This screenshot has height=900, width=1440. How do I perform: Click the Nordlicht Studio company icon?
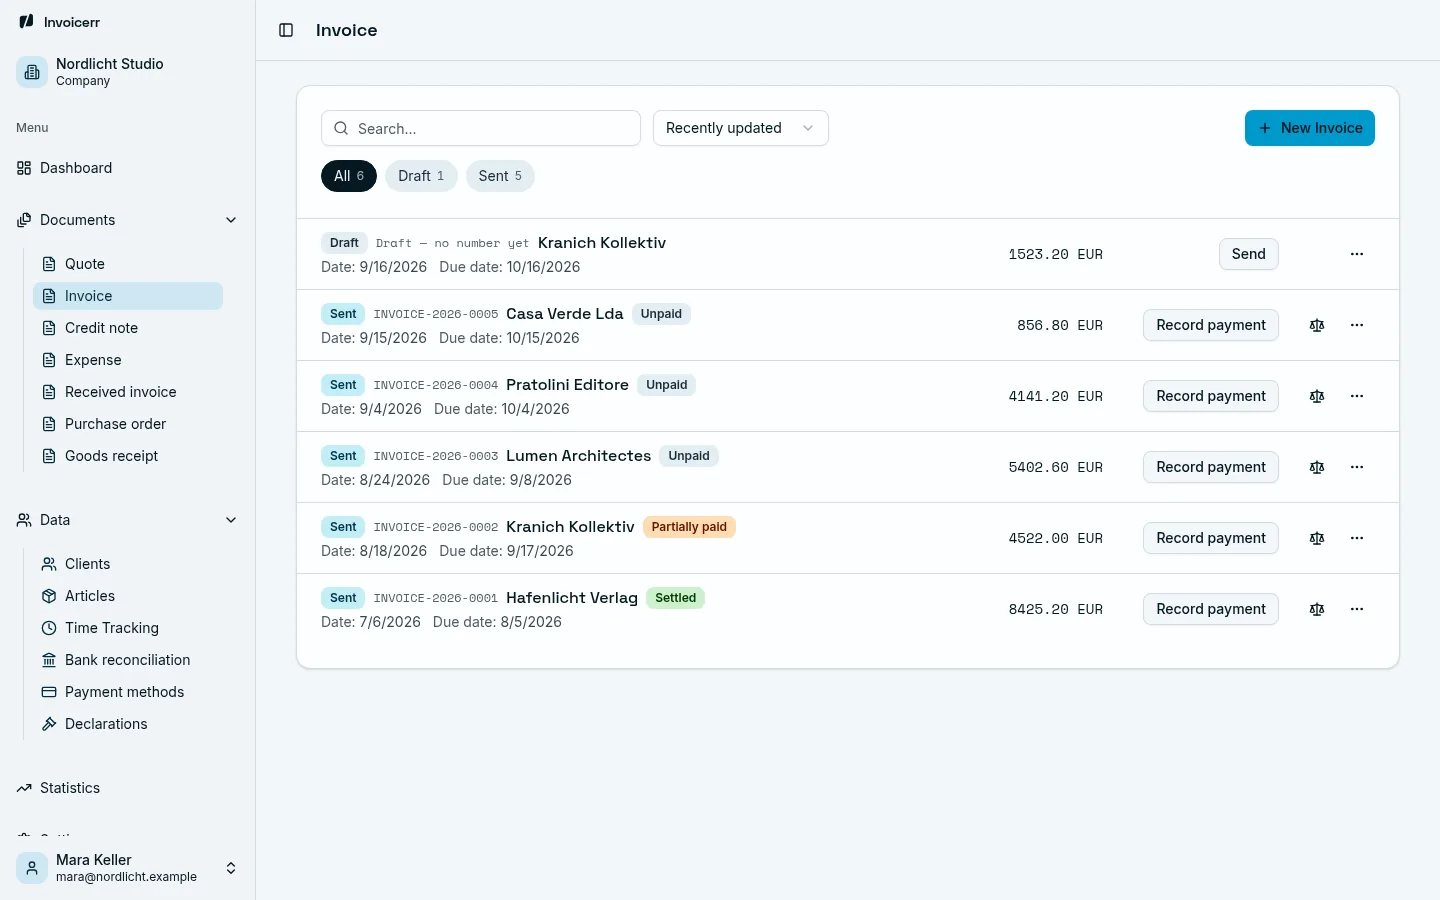pos(32,72)
